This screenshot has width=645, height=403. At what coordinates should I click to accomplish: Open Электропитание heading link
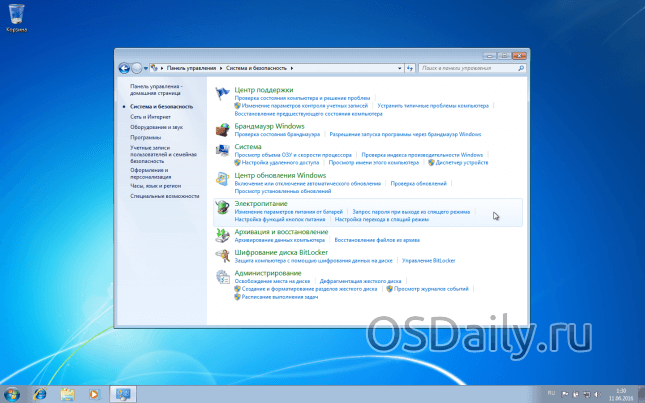point(261,204)
